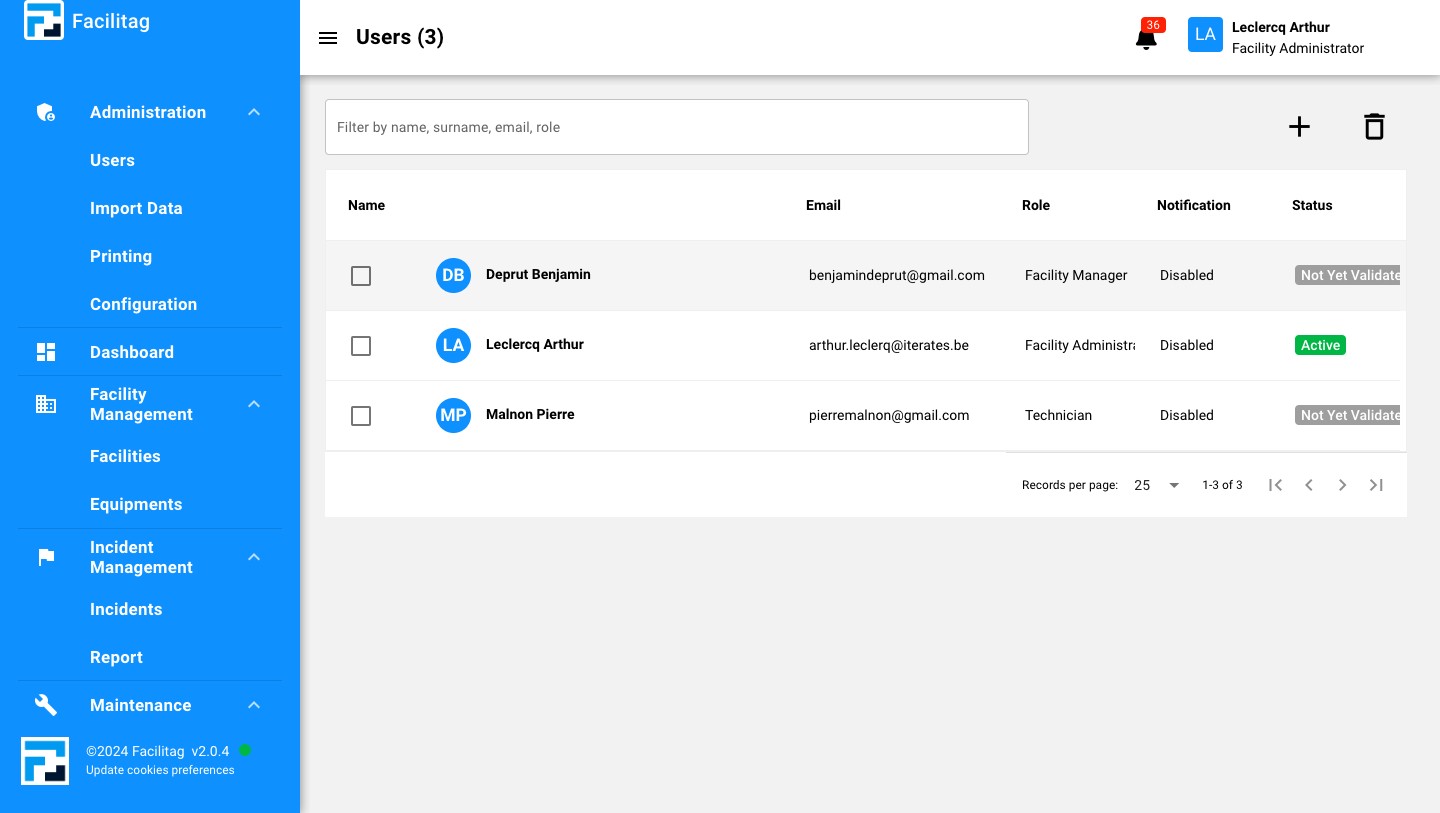Collapse the Administration section chevron
Image resolution: width=1440 pixels, height=813 pixels.
tap(254, 113)
